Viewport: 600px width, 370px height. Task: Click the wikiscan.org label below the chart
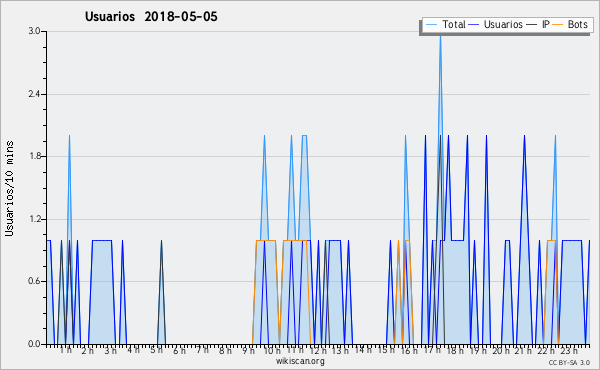coord(300,361)
